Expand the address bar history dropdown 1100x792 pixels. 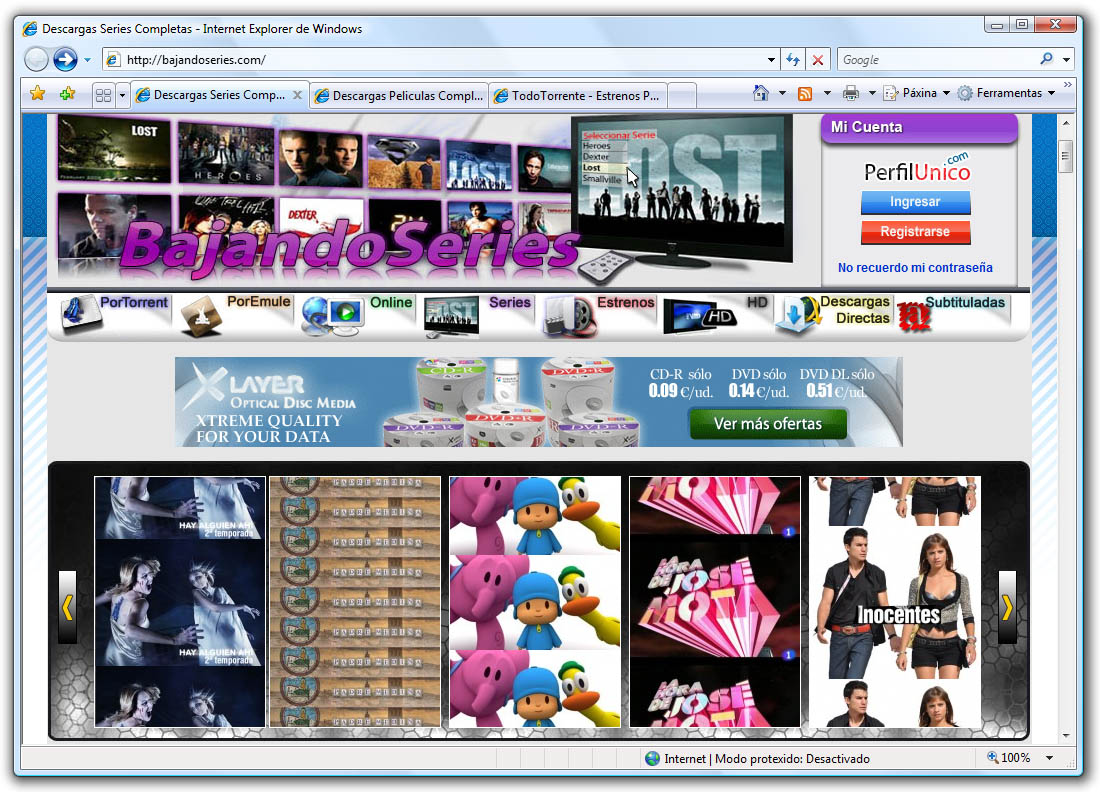pos(771,60)
